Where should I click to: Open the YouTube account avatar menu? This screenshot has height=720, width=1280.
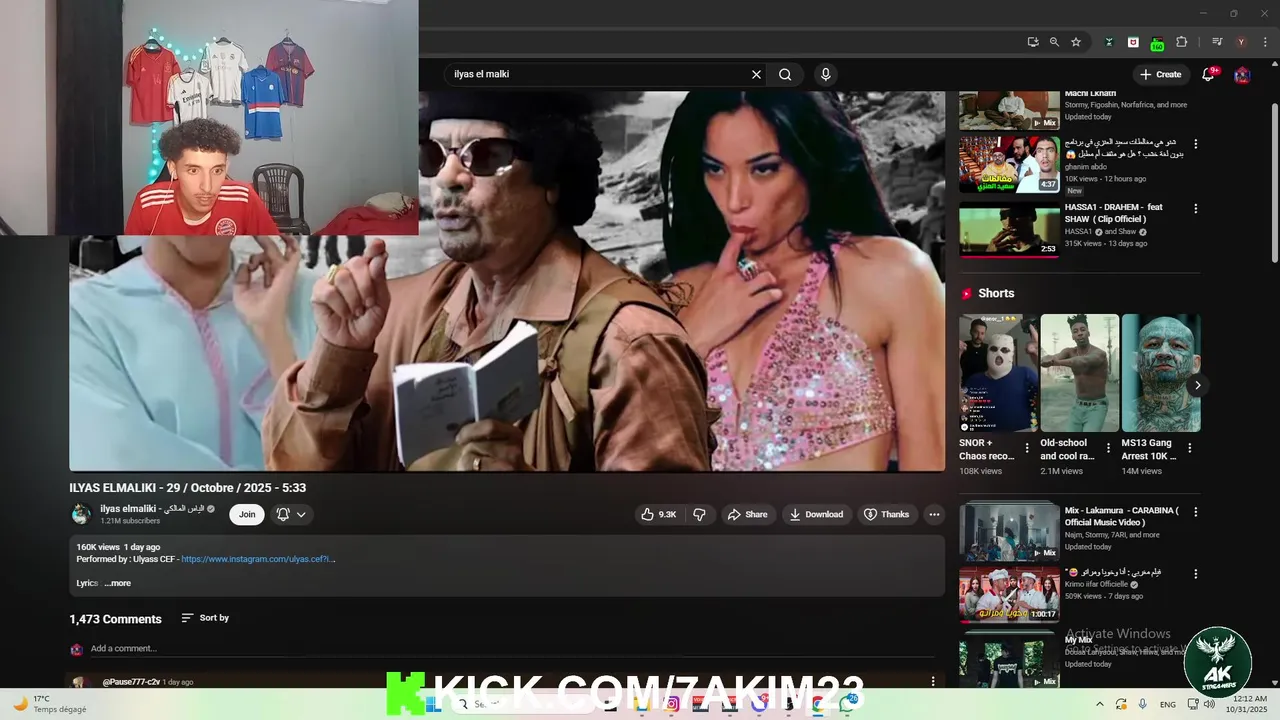(x=1242, y=74)
